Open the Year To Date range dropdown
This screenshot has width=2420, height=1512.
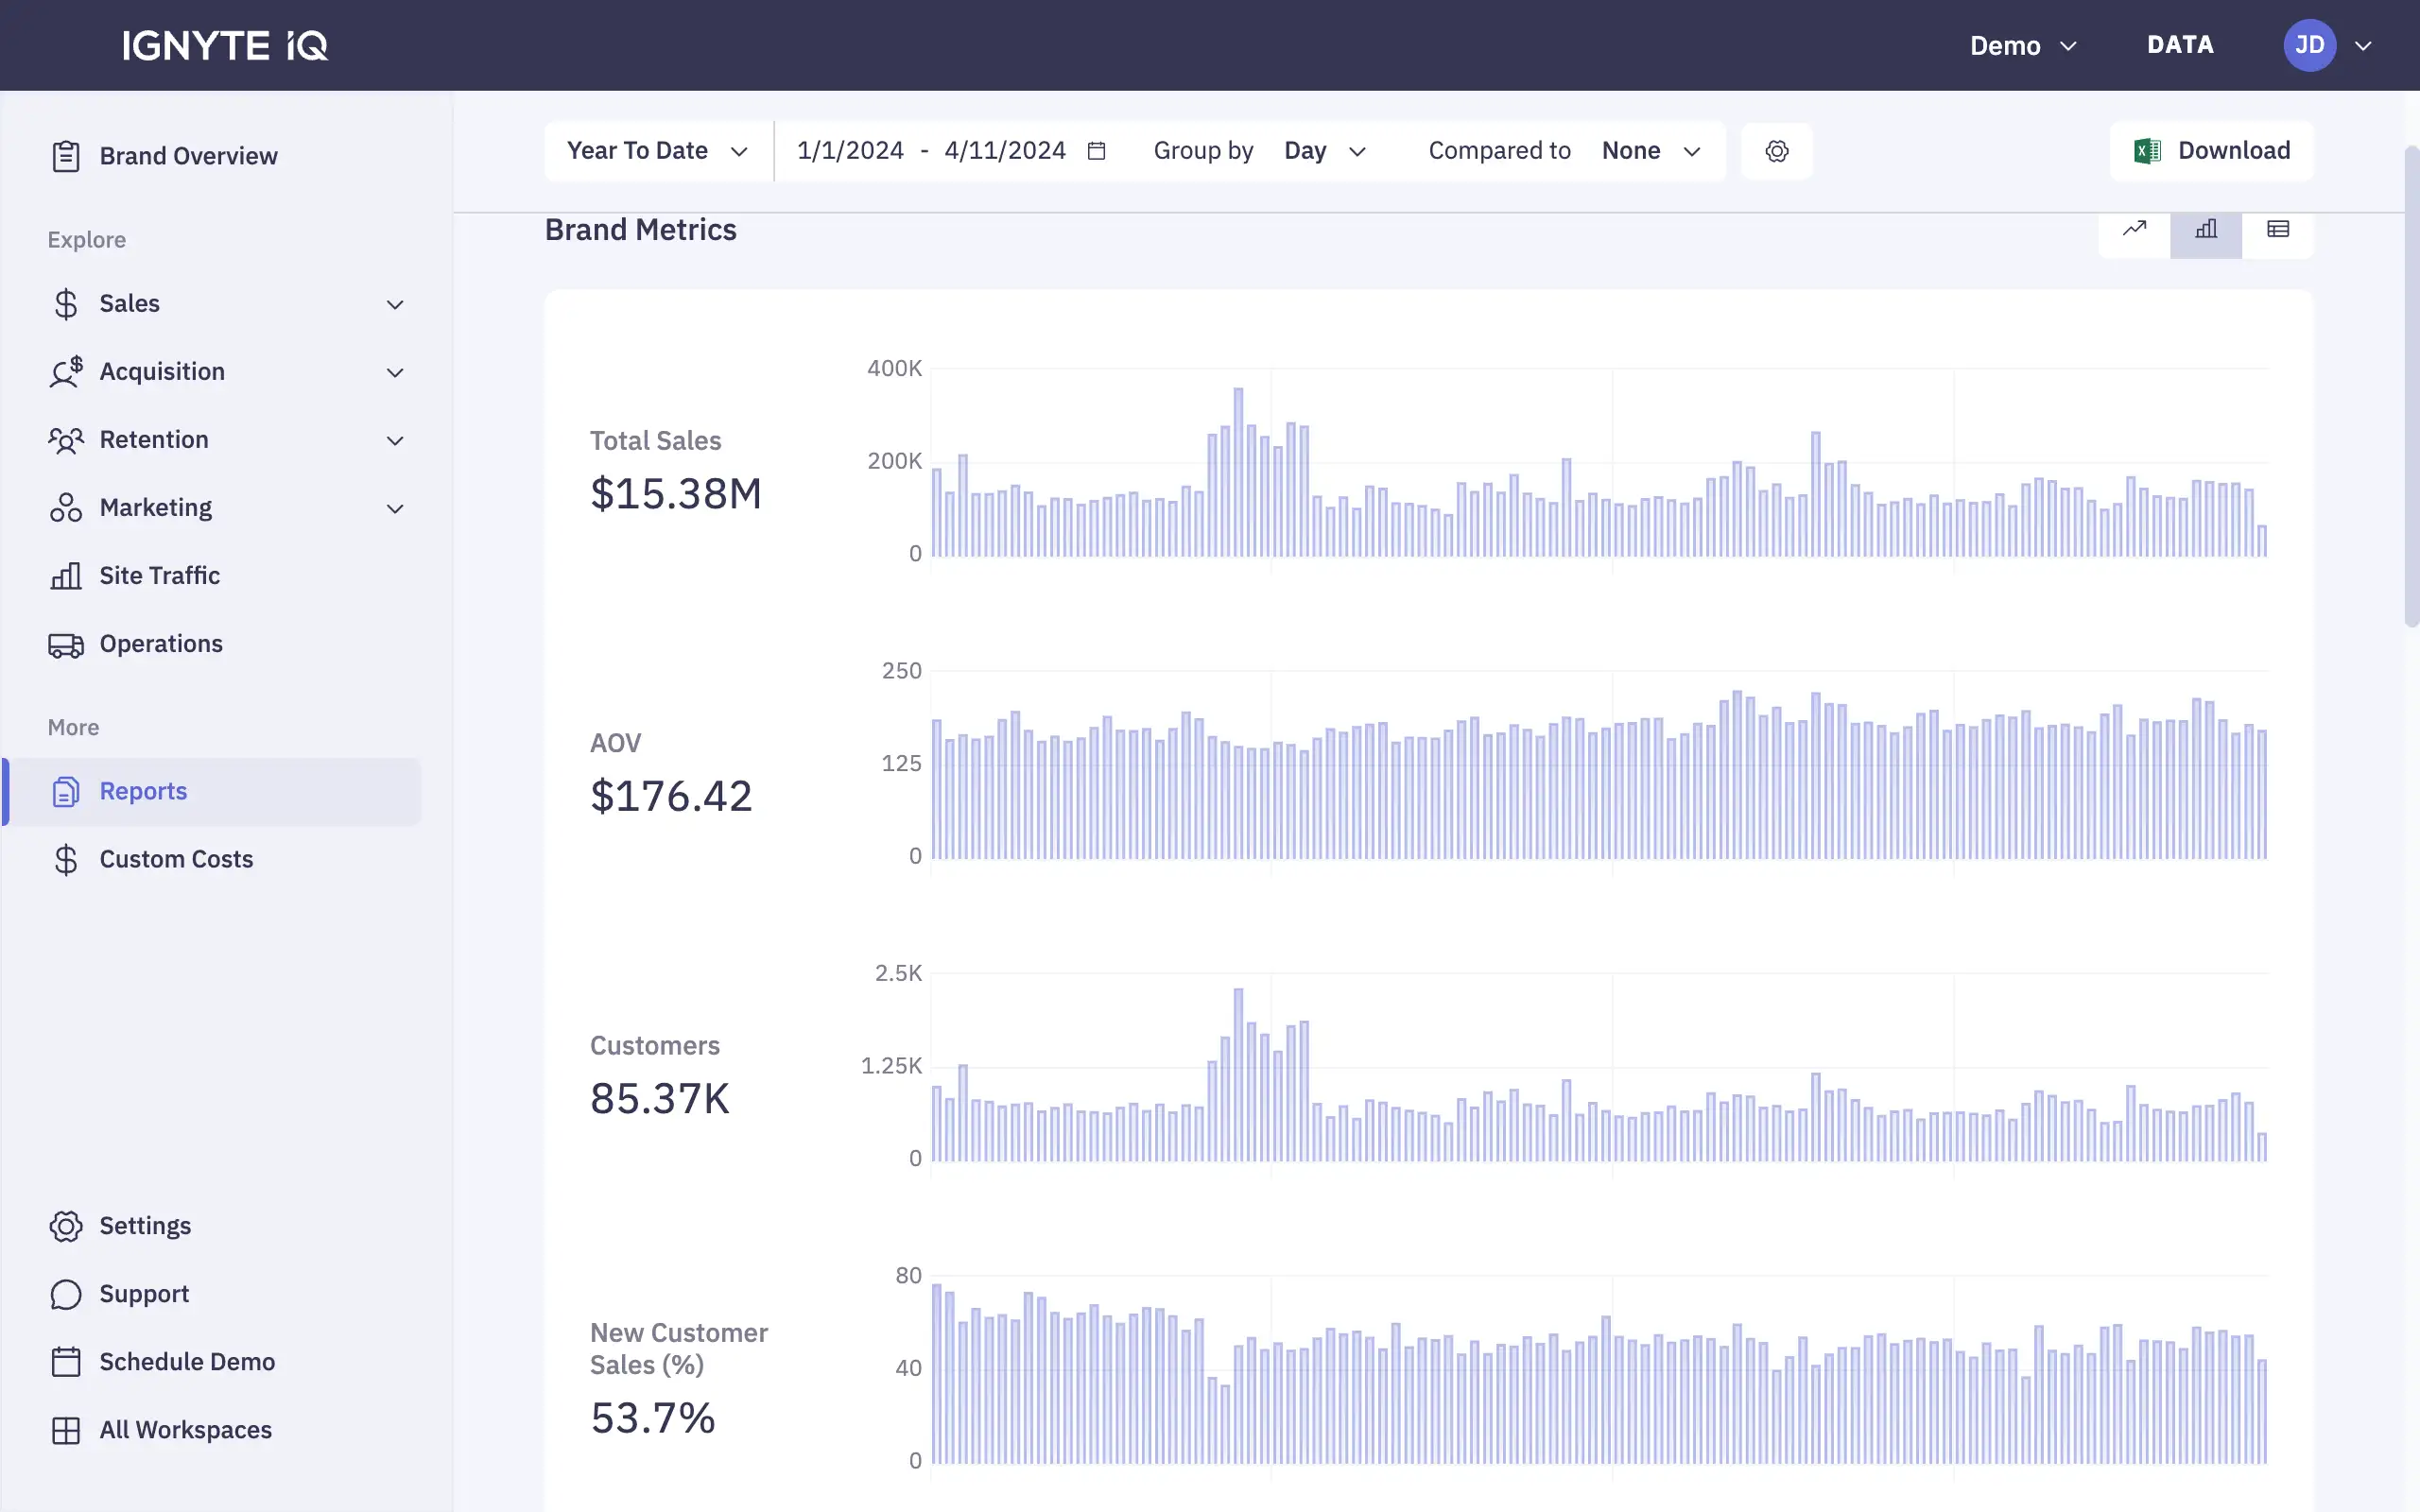click(658, 151)
